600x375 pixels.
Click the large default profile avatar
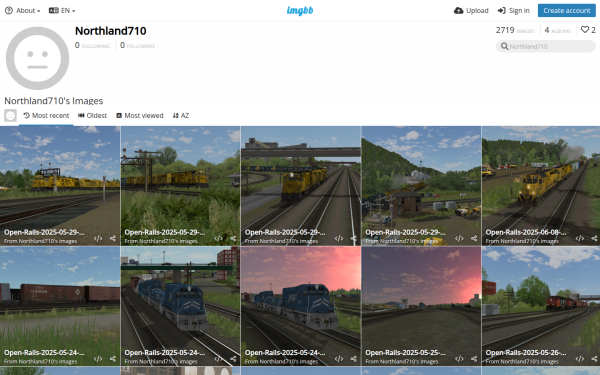(x=38, y=58)
